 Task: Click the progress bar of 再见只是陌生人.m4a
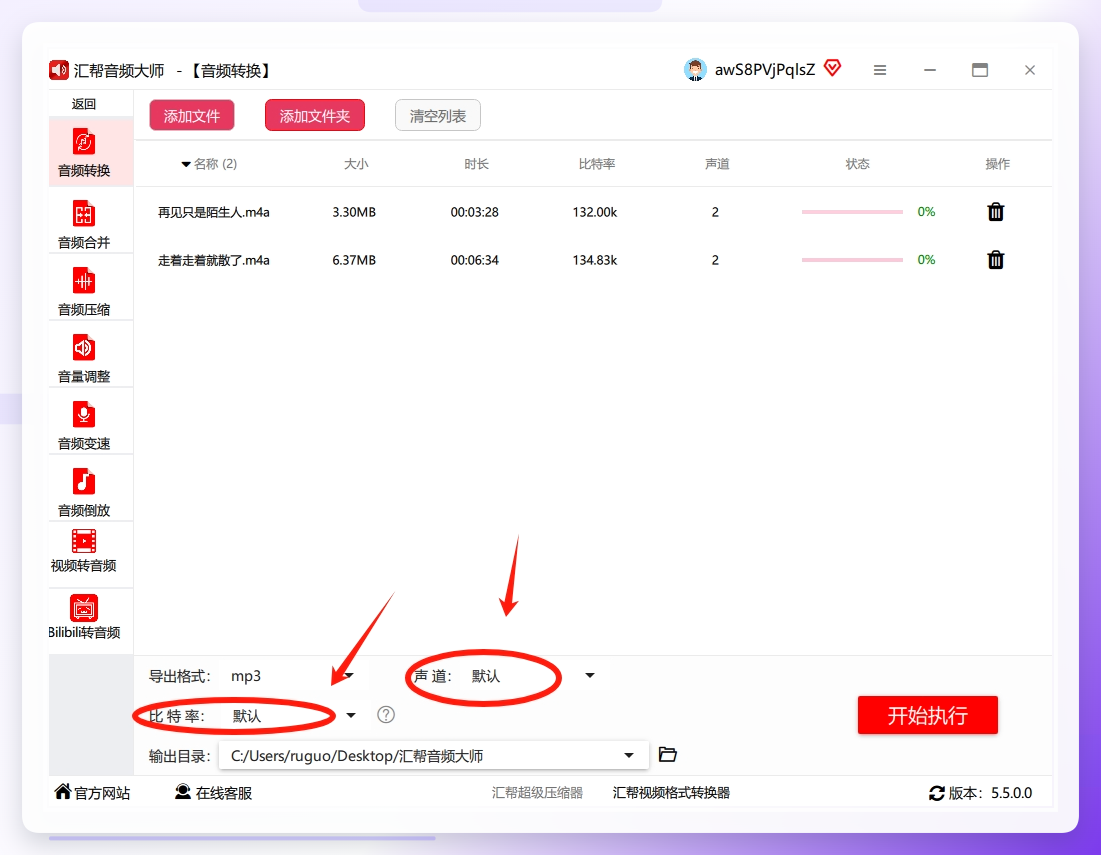(x=852, y=211)
